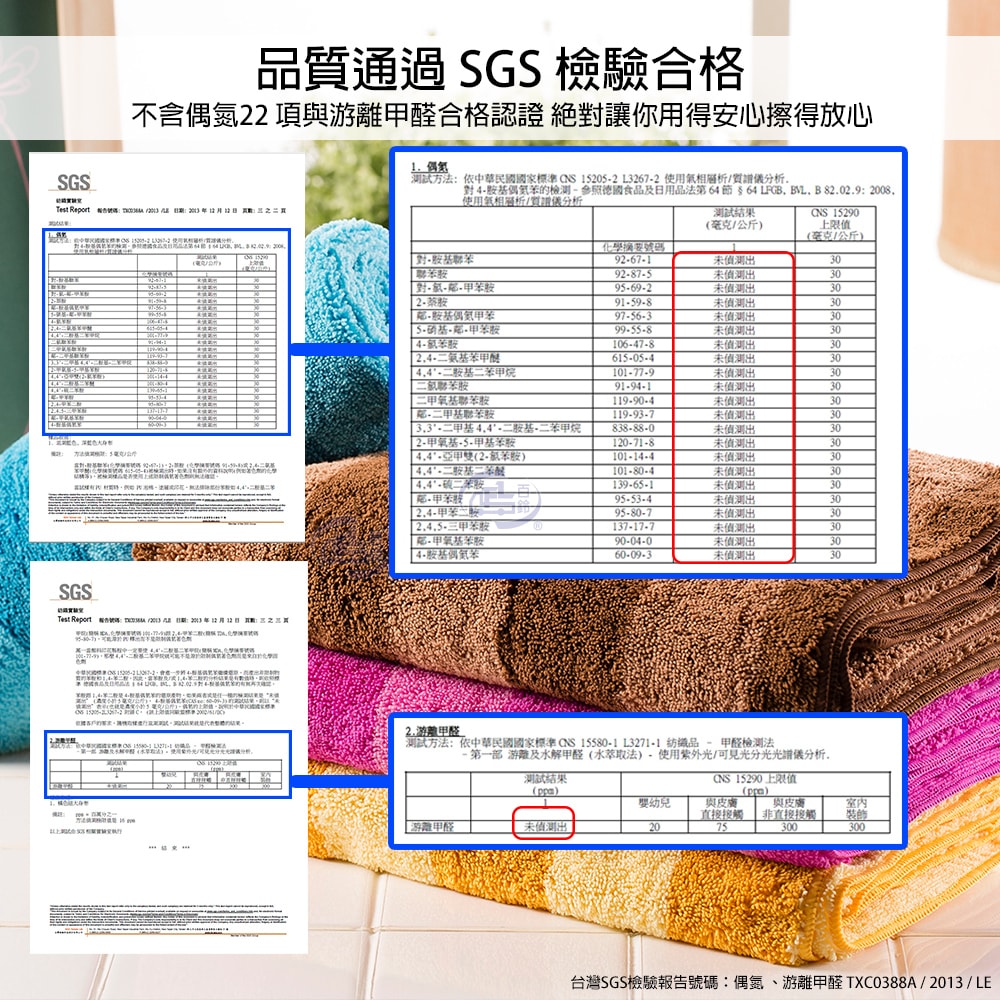Select CAS number 120-71-8
Screen dimensions: 1000x1000
(x=633, y=443)
